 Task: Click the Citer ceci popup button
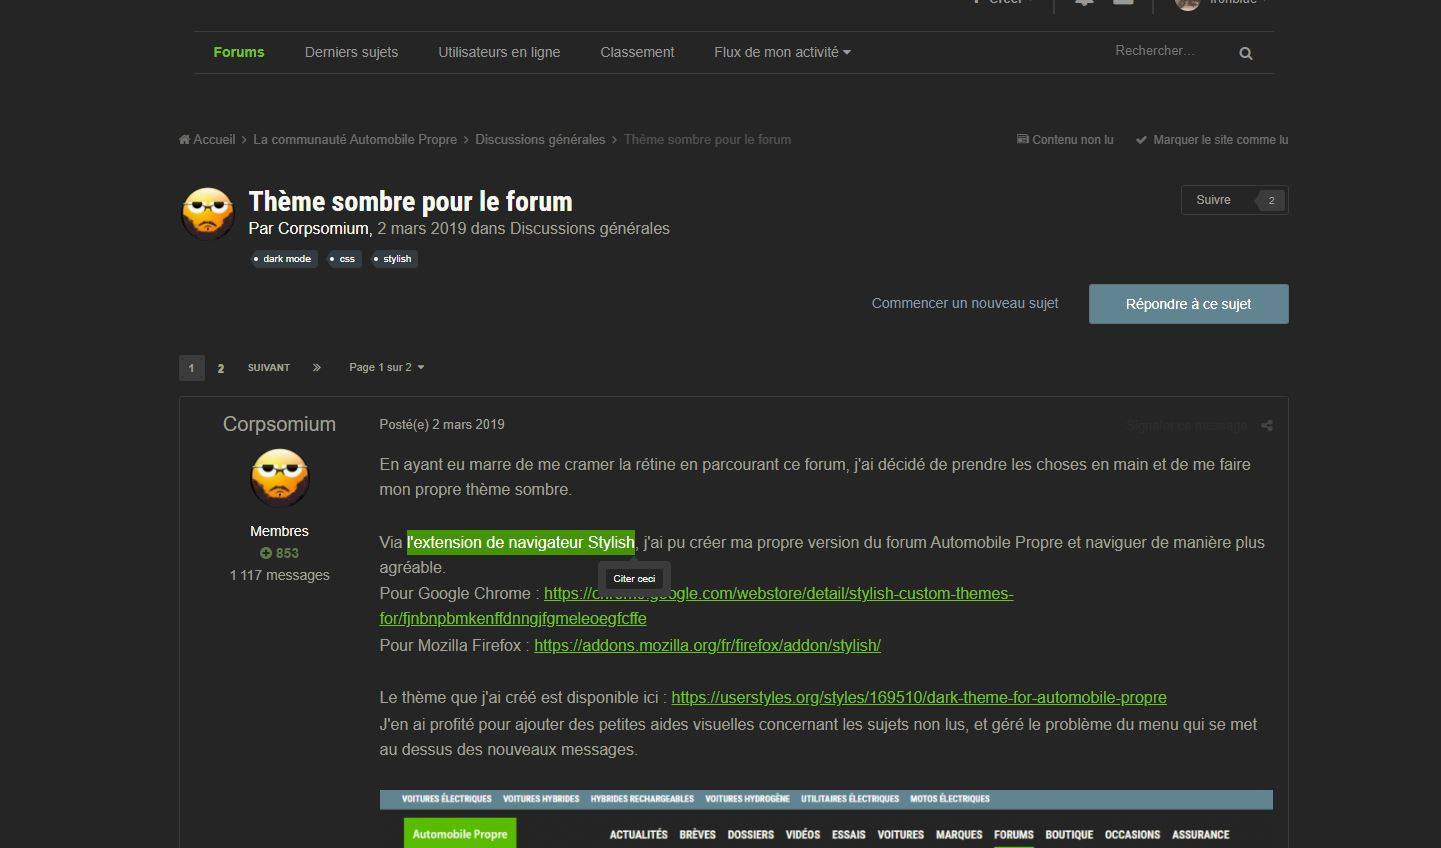pos(634,579)
